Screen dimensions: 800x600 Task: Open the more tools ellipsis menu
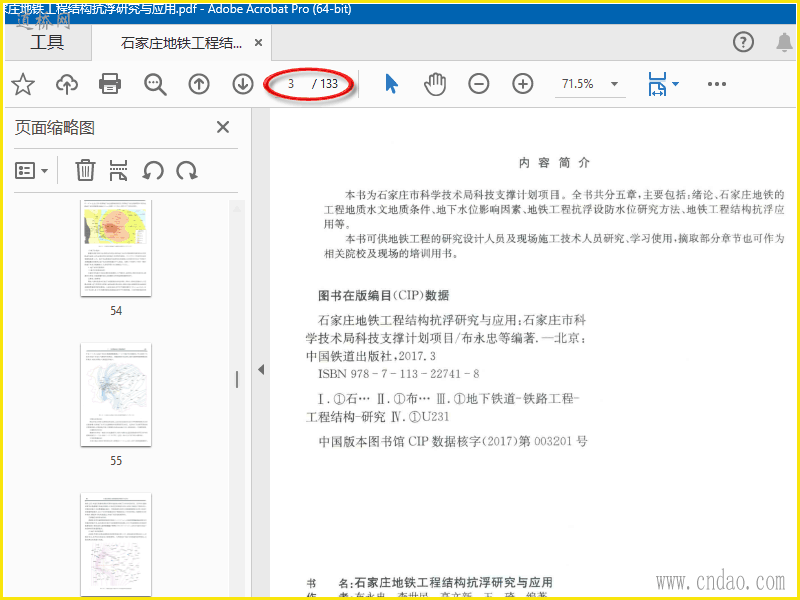717,84
